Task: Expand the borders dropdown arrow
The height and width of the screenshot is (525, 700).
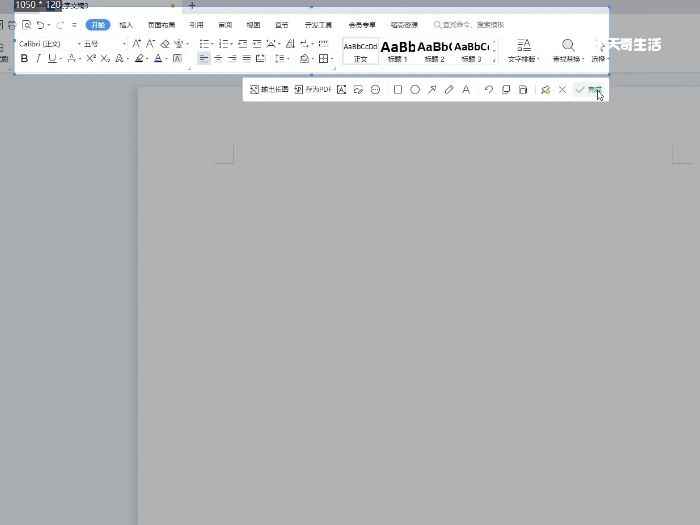Action: (x=332, y=58)
